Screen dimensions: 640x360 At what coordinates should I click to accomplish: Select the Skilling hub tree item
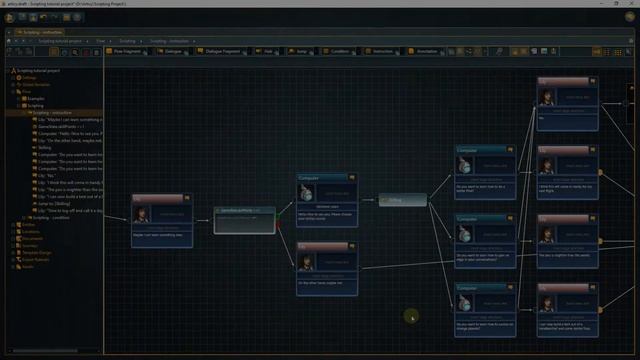pos(44,147)
